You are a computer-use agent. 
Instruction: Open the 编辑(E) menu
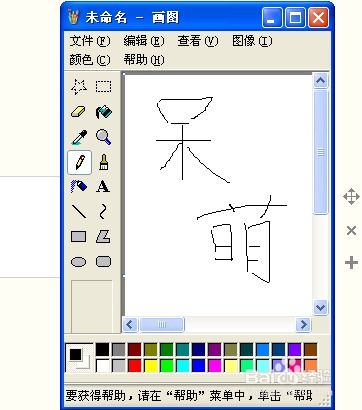(x=144, y=41)
